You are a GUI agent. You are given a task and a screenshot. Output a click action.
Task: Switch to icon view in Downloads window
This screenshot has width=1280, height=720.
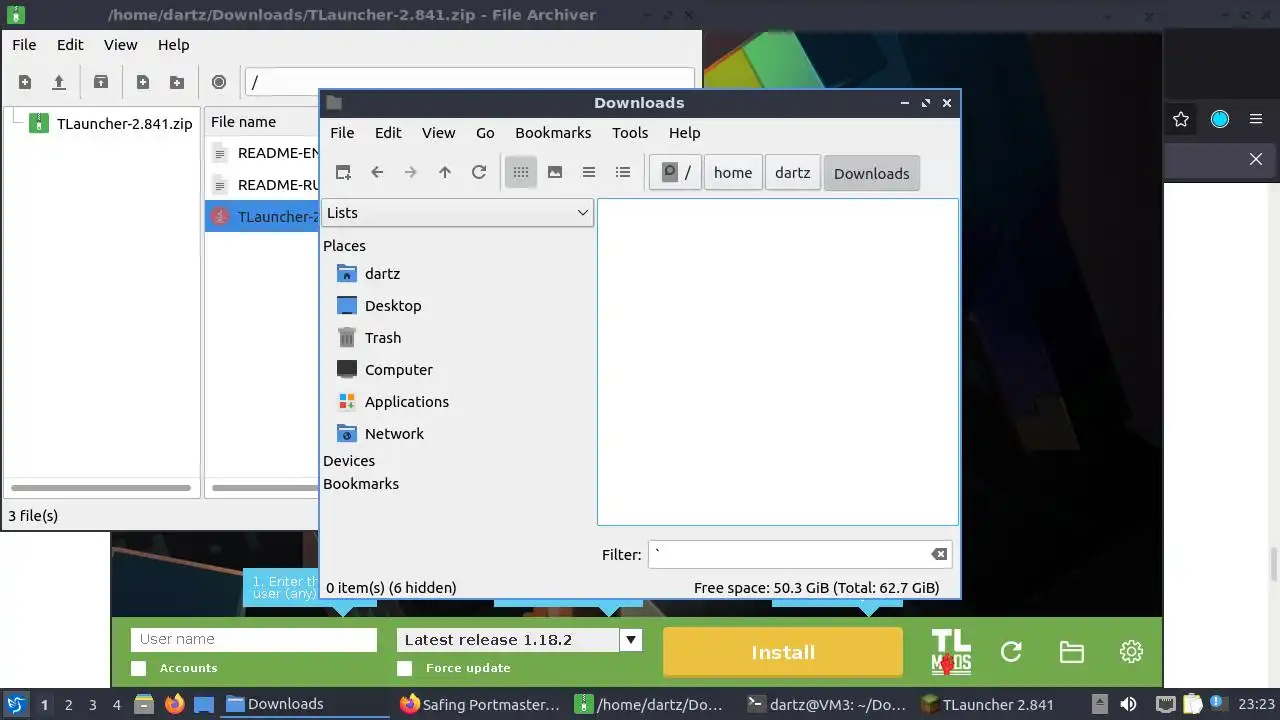(521, 172)
